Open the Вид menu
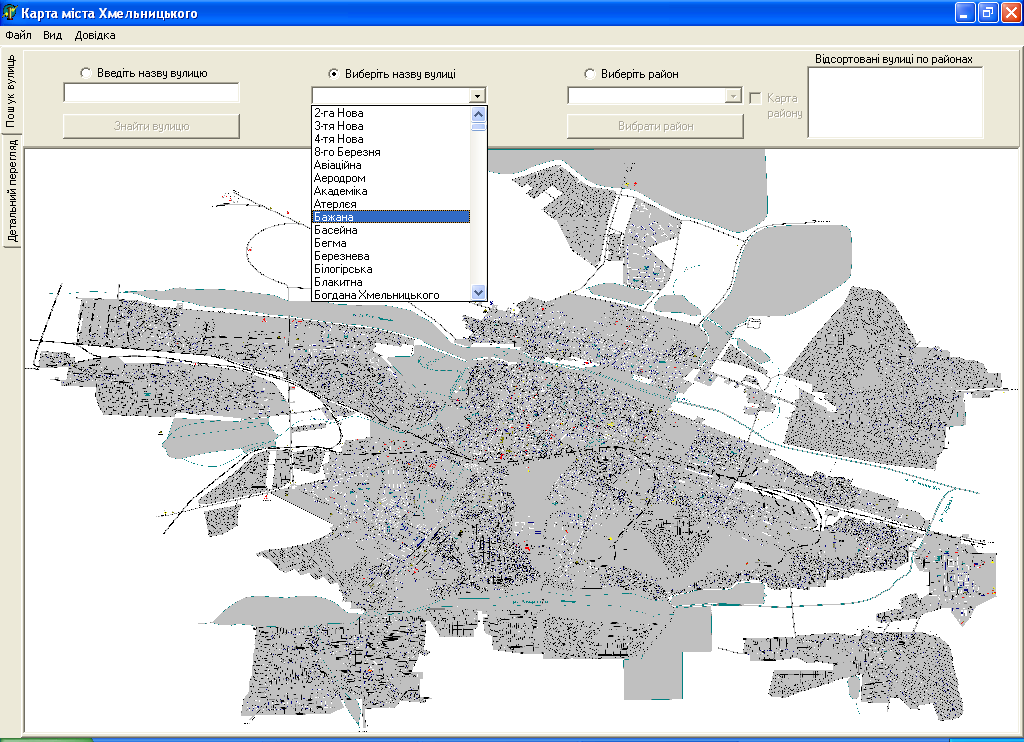1024x742 pixels. coord(52,35)
